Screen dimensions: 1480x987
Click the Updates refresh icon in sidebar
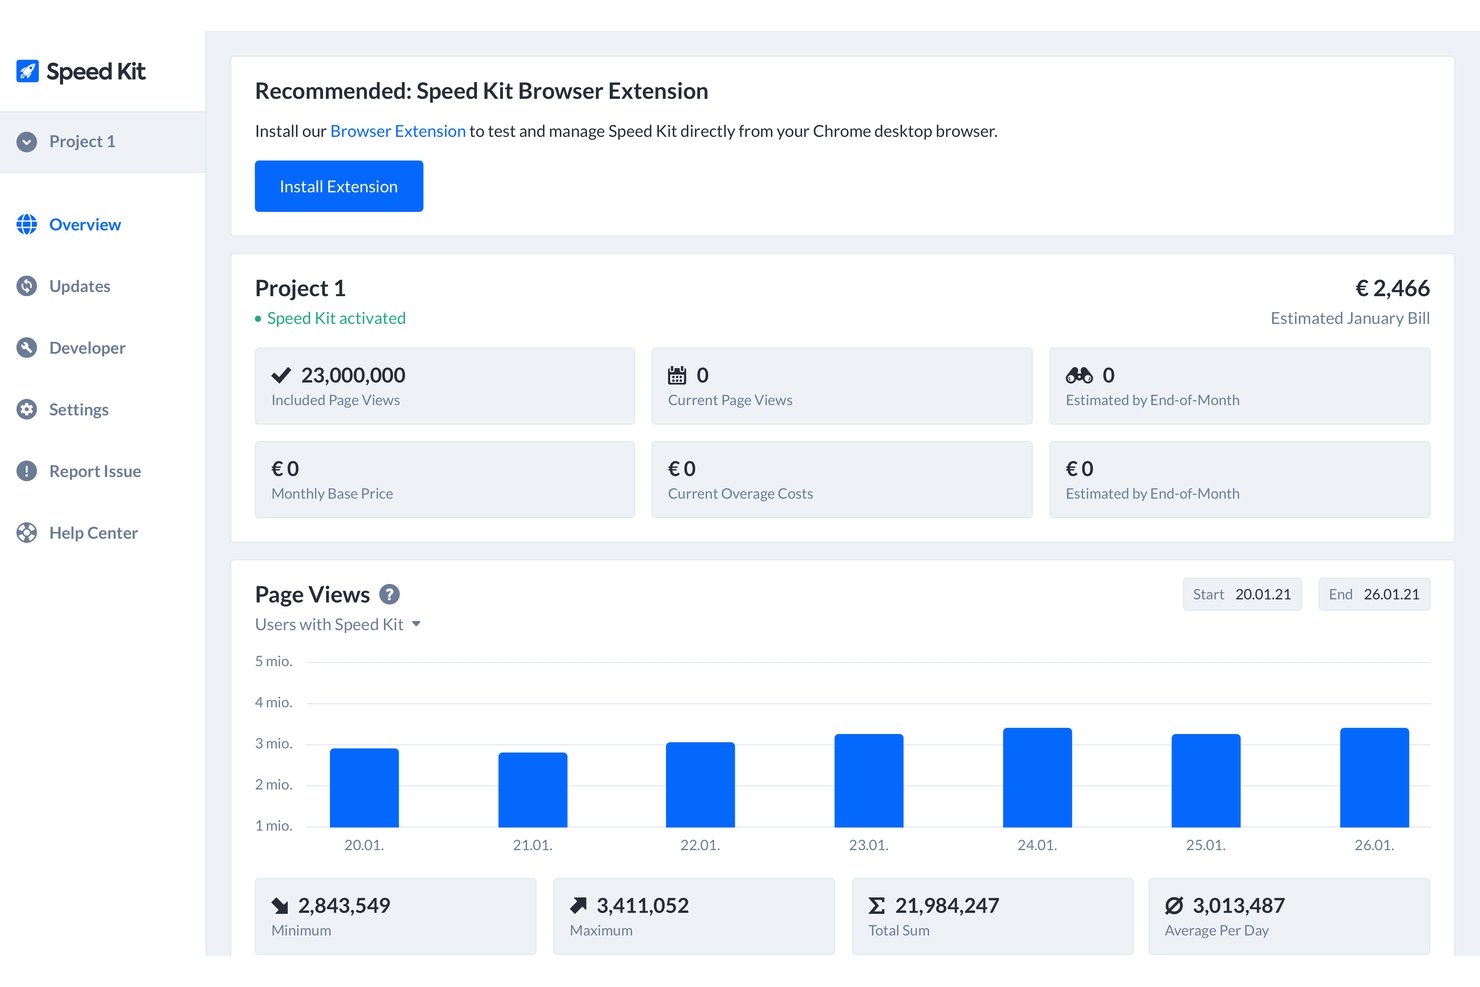27,286
